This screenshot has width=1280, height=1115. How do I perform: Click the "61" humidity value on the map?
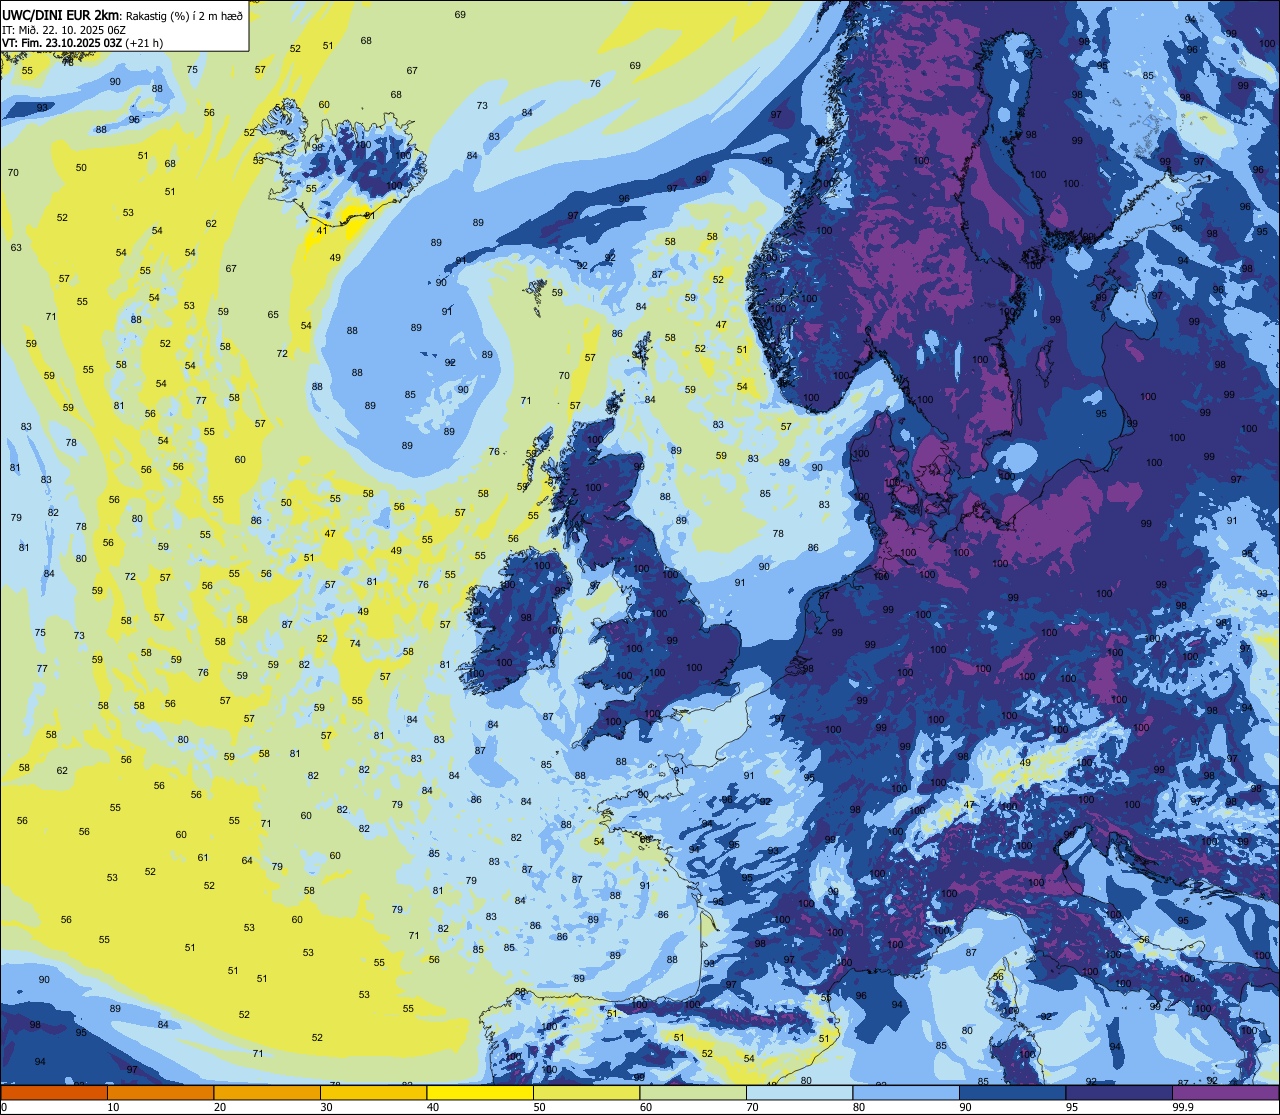pos(203,858)
